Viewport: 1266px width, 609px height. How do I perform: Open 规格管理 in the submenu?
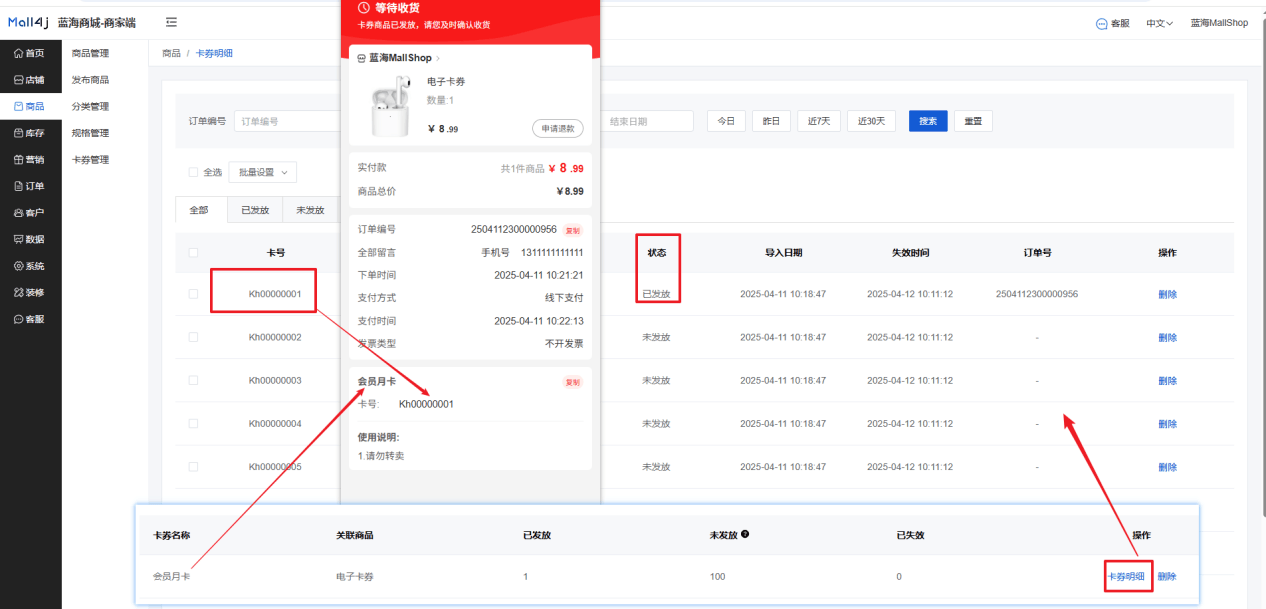click(x=90, y=133)
